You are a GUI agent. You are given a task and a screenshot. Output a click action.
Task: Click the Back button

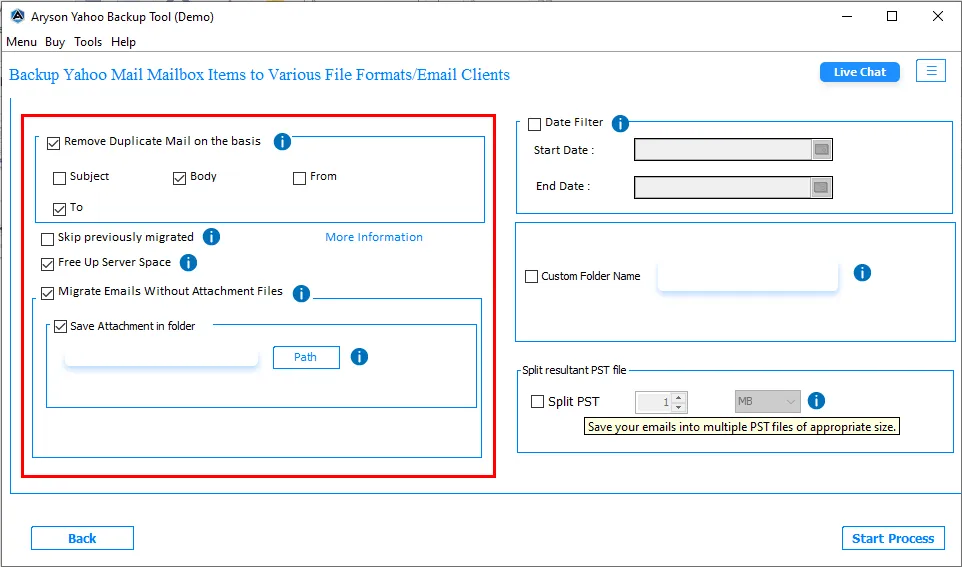82,538
